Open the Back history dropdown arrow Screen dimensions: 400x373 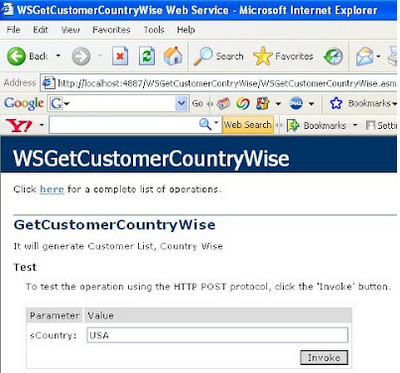58,56
